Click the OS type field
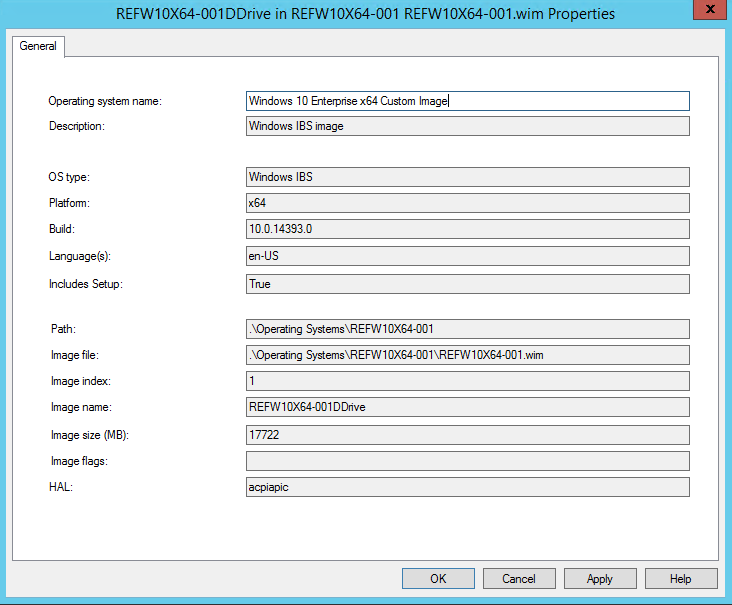 coord(467,177)
